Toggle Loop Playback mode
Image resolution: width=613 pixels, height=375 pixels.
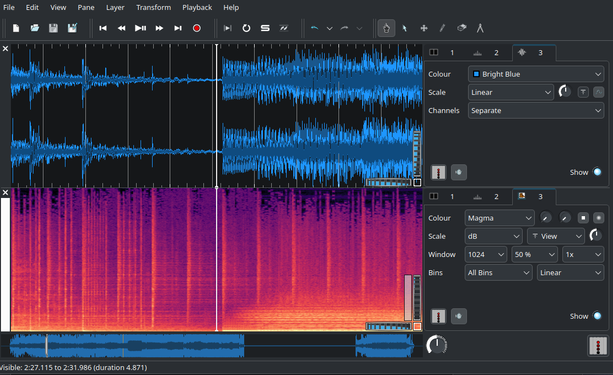click(246, 28)
